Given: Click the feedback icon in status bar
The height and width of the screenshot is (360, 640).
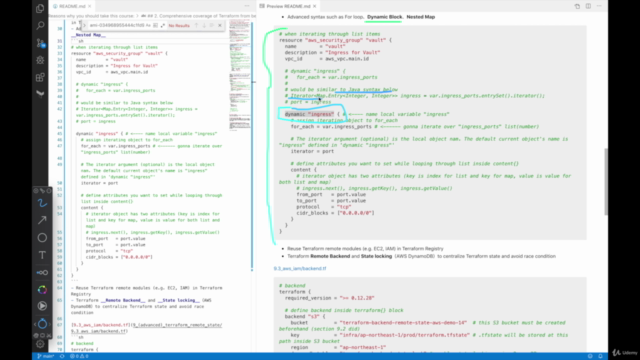Looking at the screenshot, I should pos(590,356).
